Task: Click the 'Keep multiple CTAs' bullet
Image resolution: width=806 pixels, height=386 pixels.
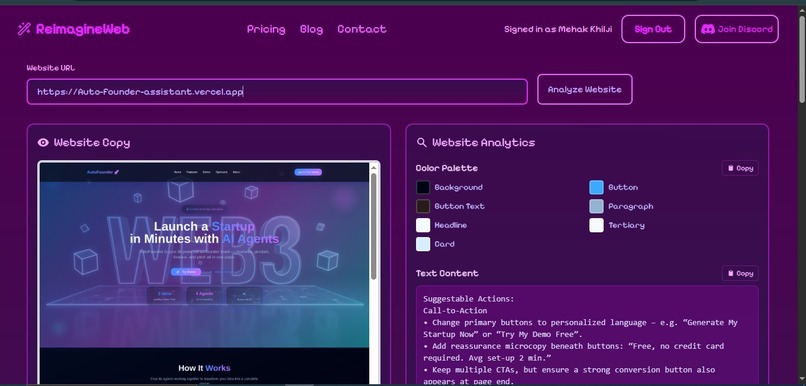Action: click(x=569, y=375)
